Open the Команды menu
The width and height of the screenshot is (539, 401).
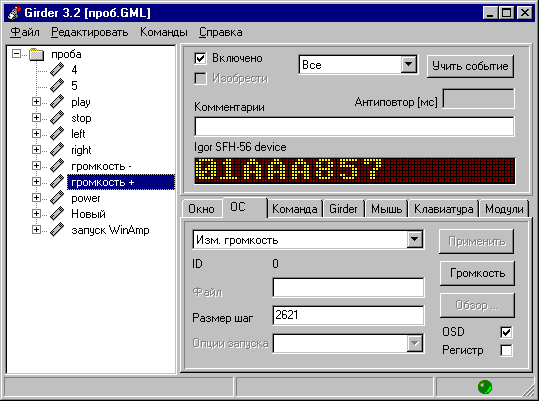[x=164, y=32]
